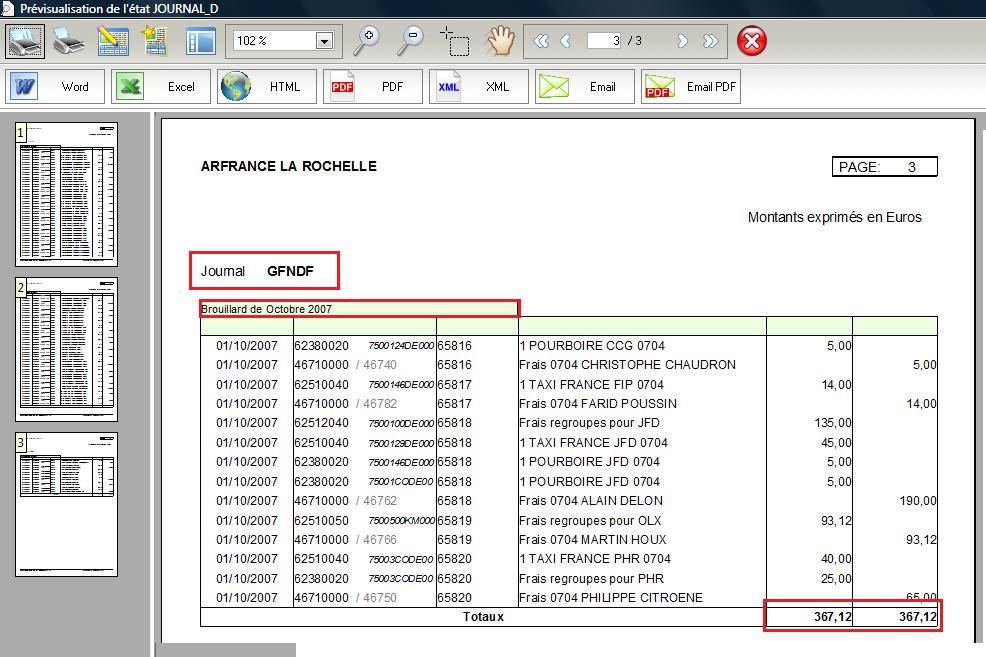This screenshot has width=986, height=657.
Task: Click the zoom in magnifier icon
Action: (367, 41)
